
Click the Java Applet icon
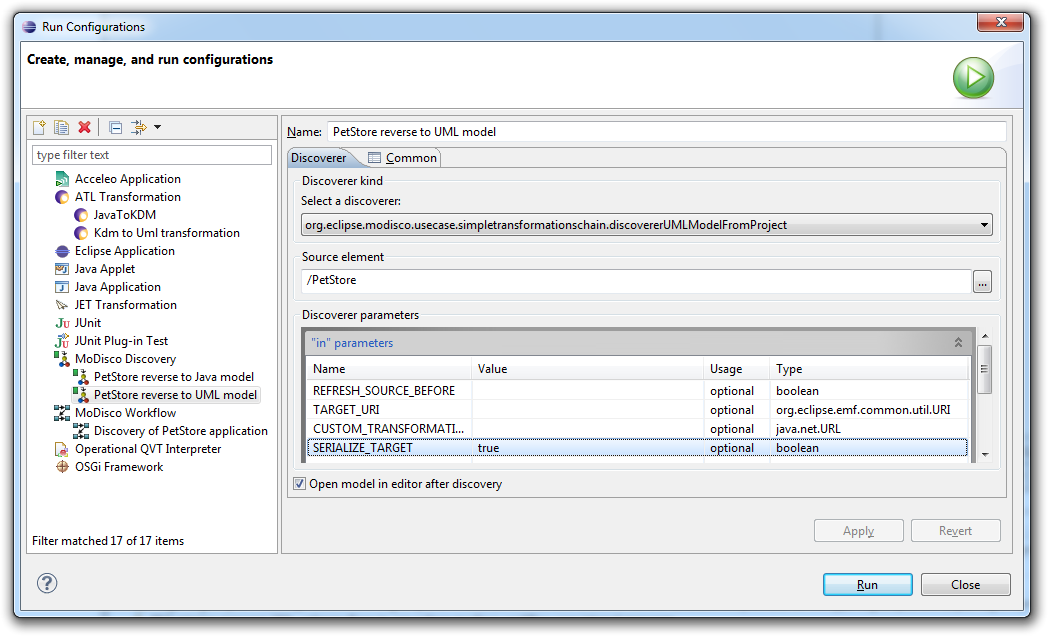tap(62, 269)
